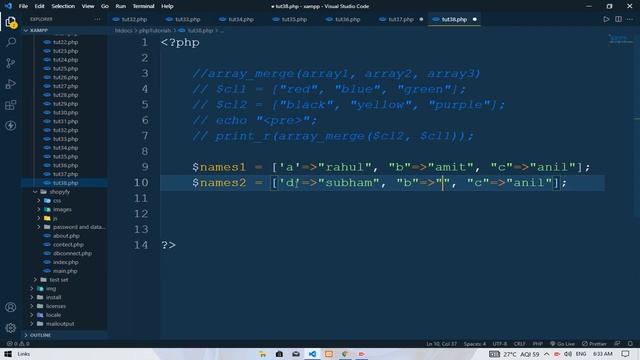
Task: Open the Search view in activity bar
Action: pyautogui.click(x=11, y=42)
